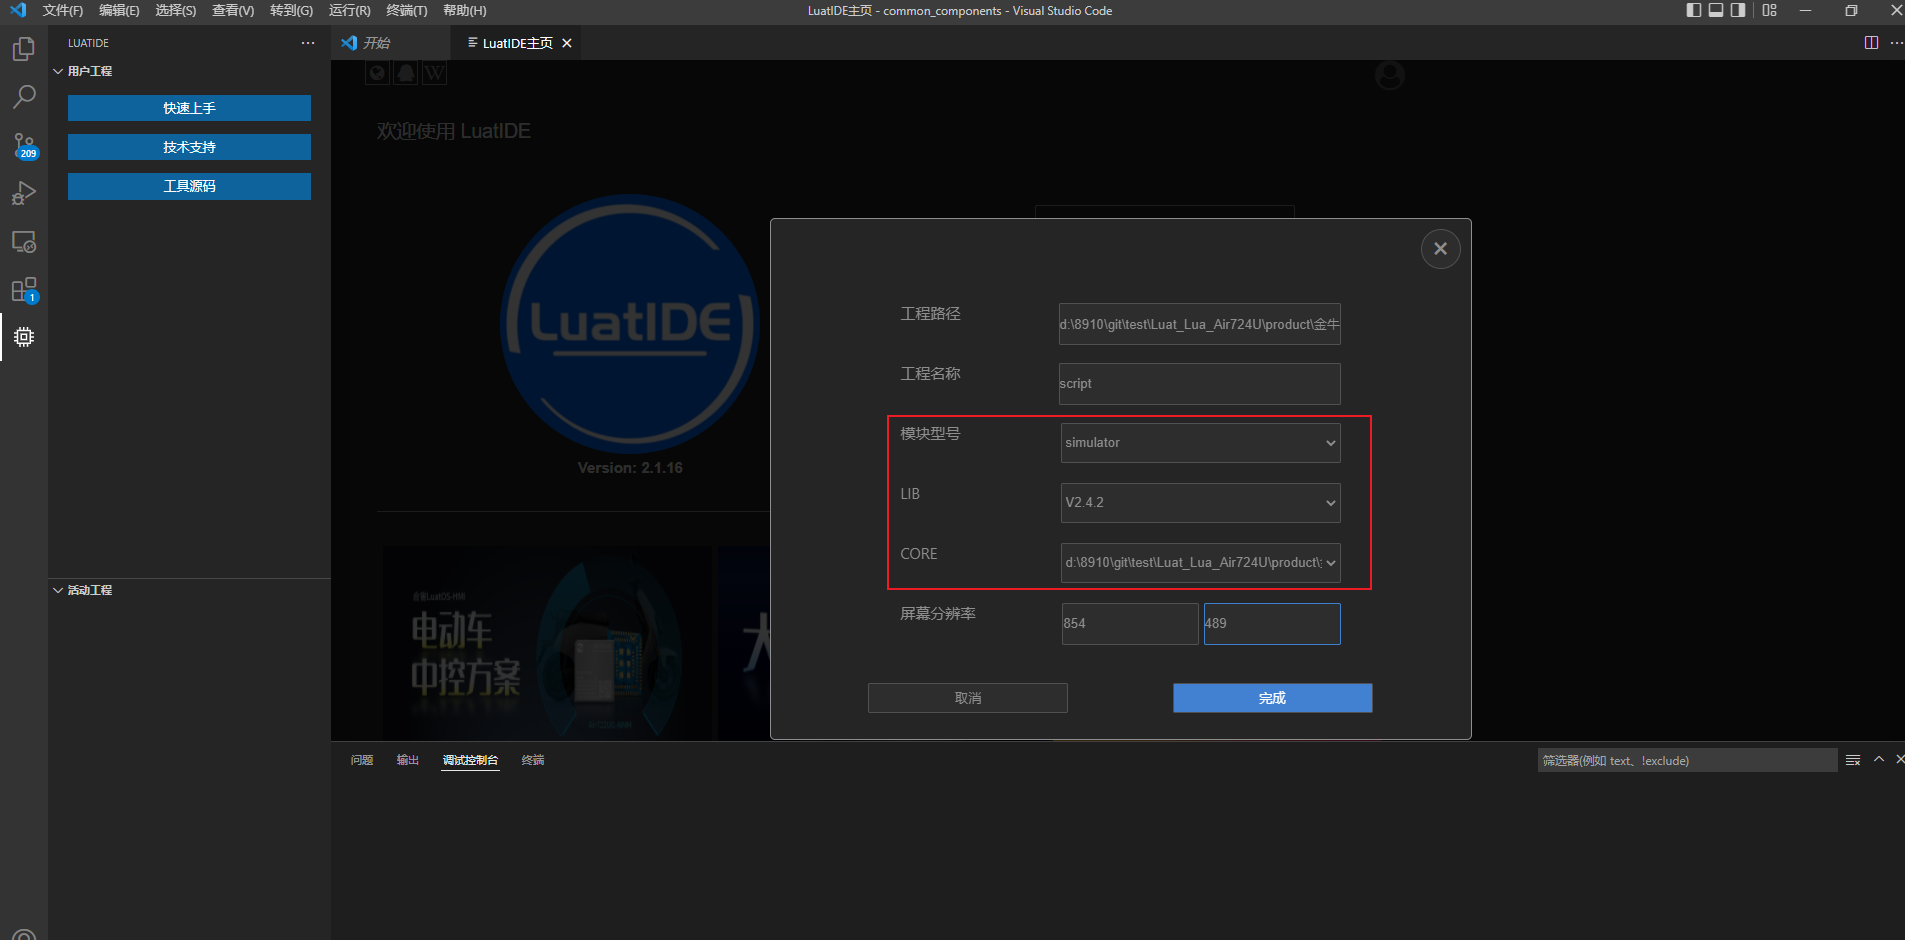Open the Explorer view in activity bar
Image resolution: width=1905 pixels, height=940 pixels.
point(24,49)
